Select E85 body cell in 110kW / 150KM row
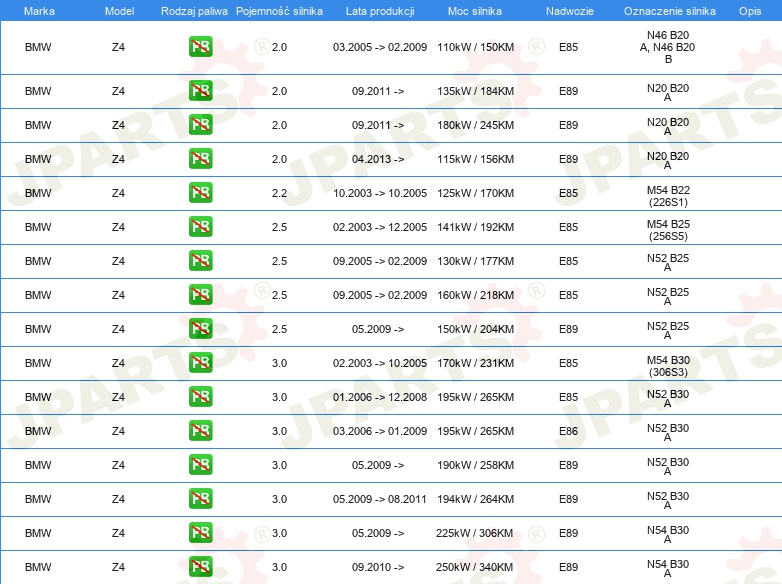 (569, 47)
